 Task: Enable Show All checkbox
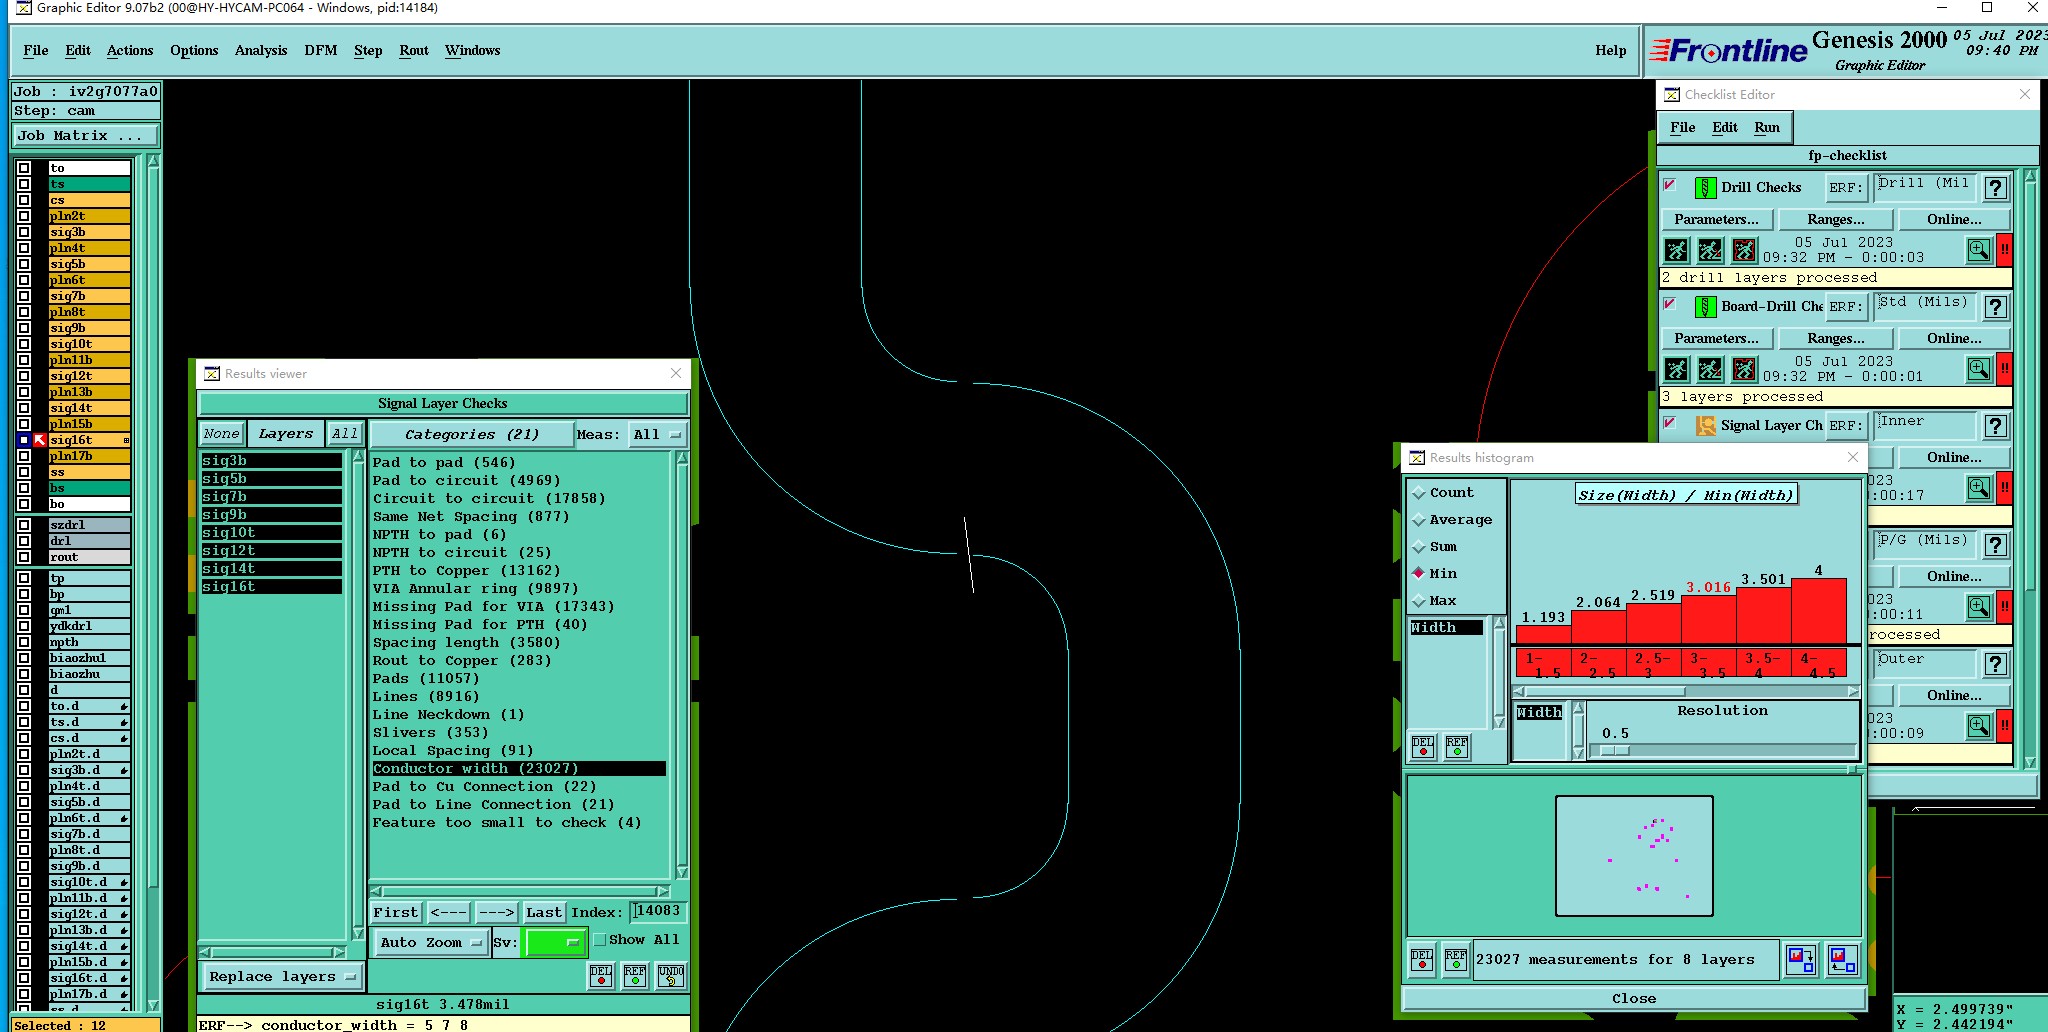tap(600, 940)
